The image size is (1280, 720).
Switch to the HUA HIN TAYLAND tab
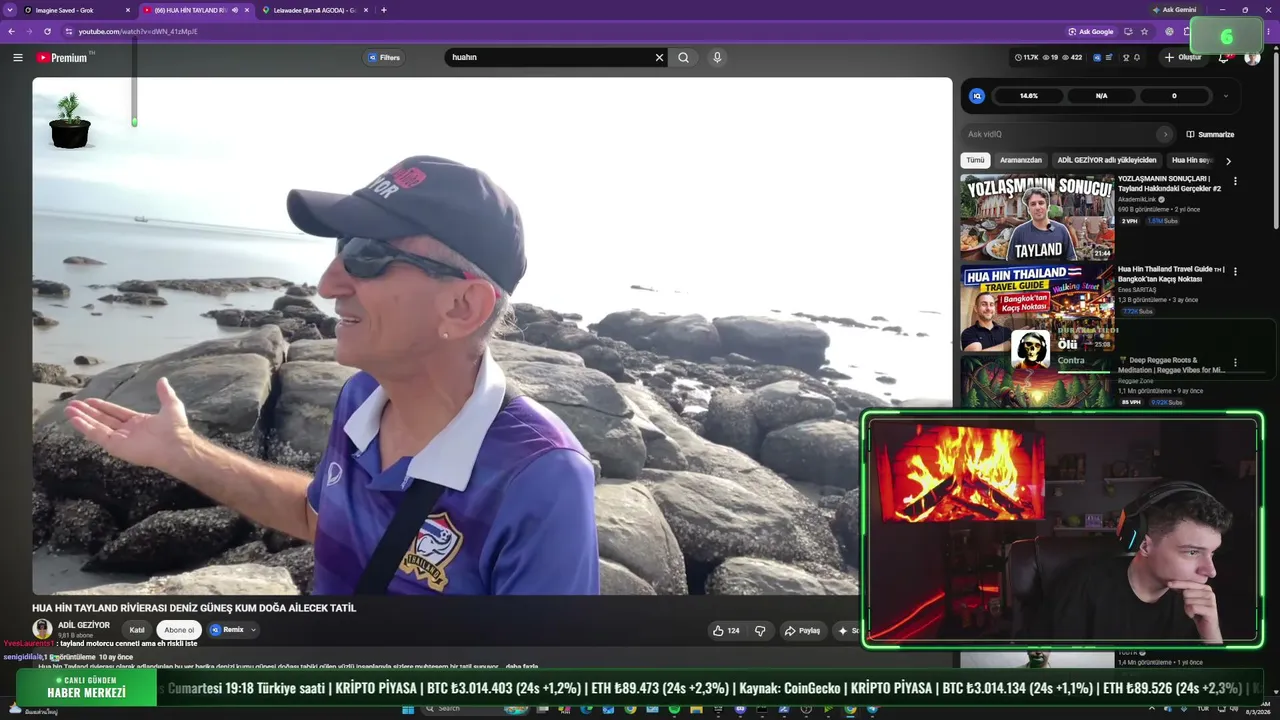tap(196, 10)
